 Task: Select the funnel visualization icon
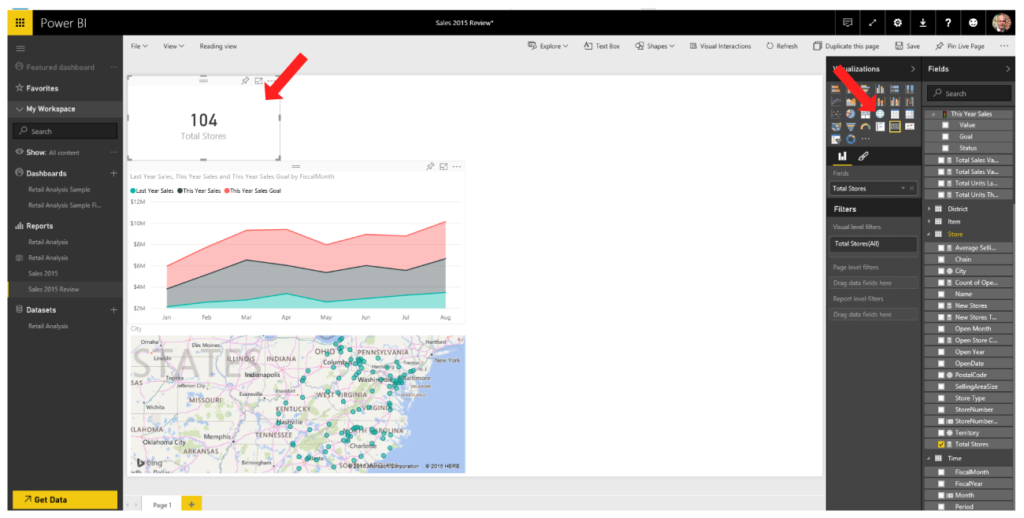coord(851,127)
